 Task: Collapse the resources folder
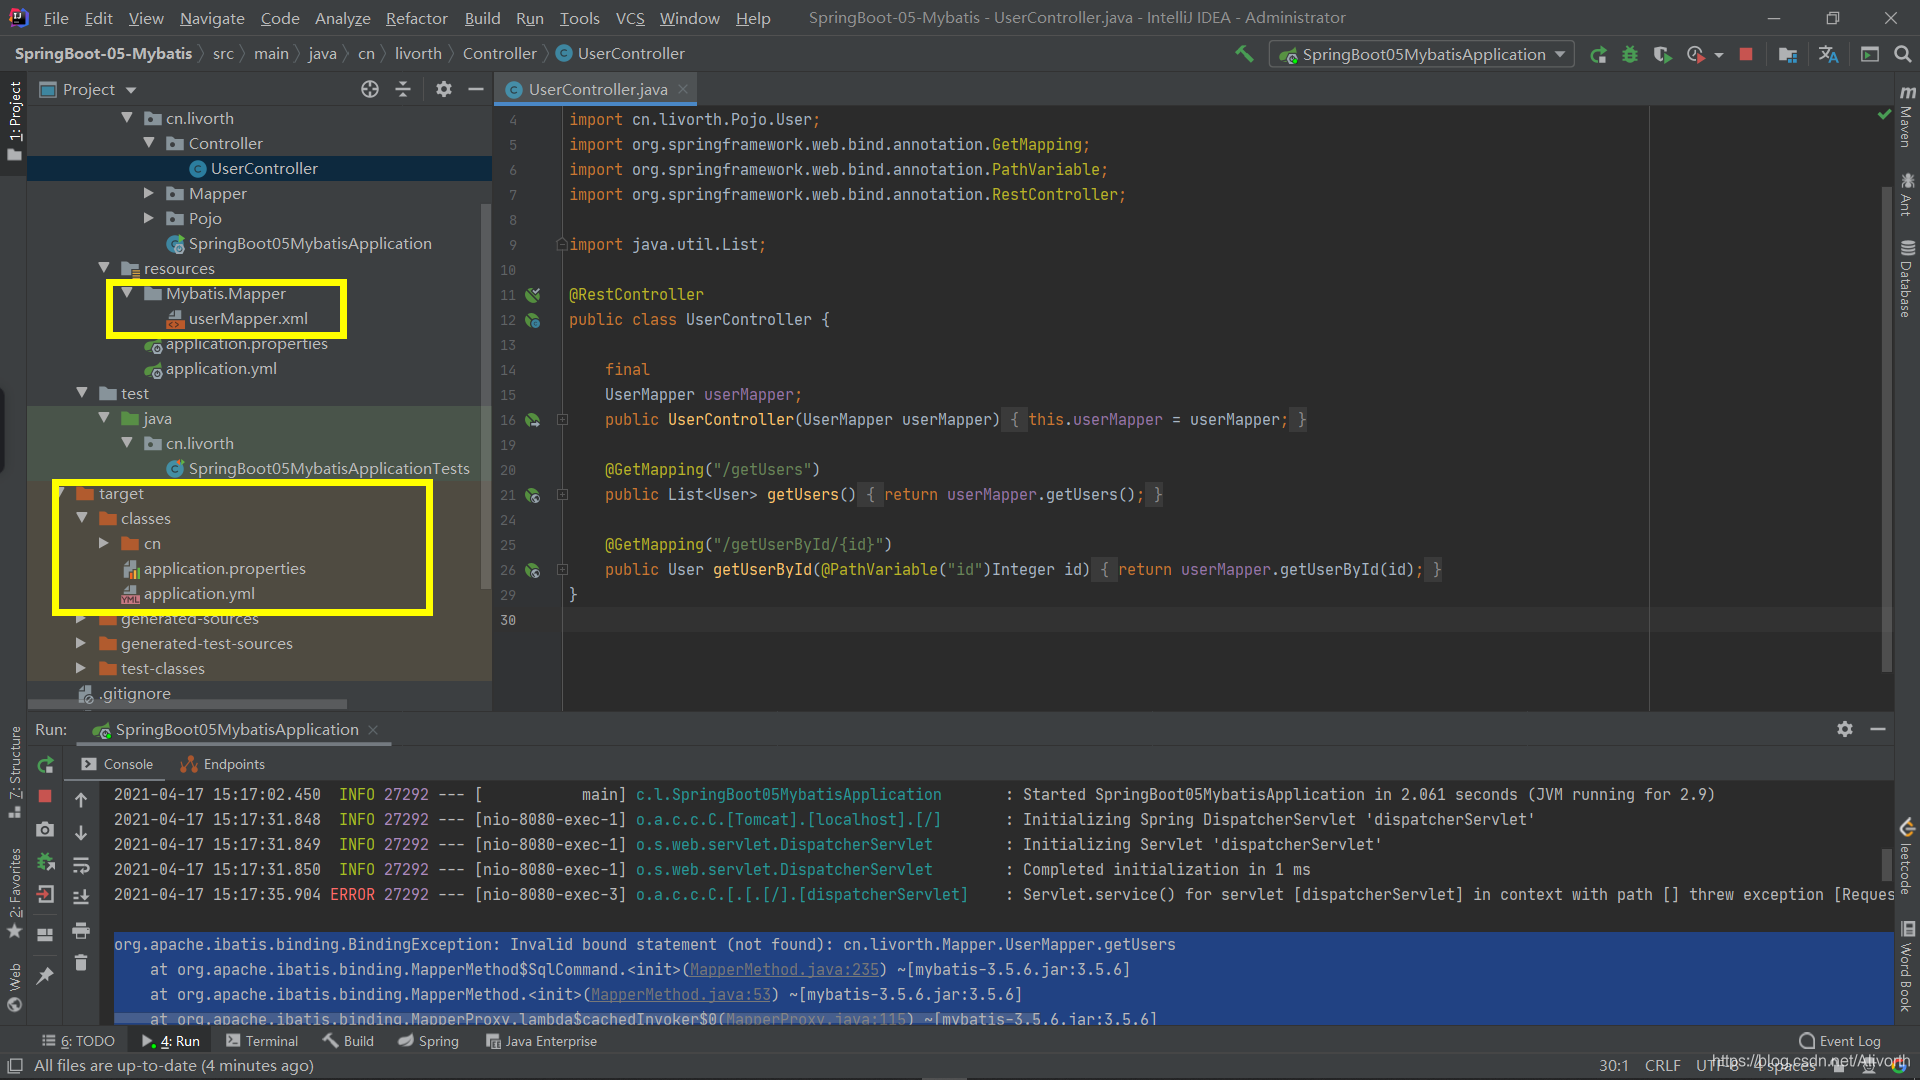click(x=104, y=268)
